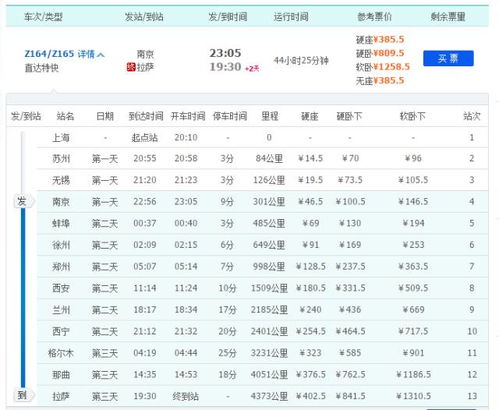Click the 14:35 arrival time for 那曲
Image resolution: width=499 pixels, height=410 pixels.
(x=145, y=375)
